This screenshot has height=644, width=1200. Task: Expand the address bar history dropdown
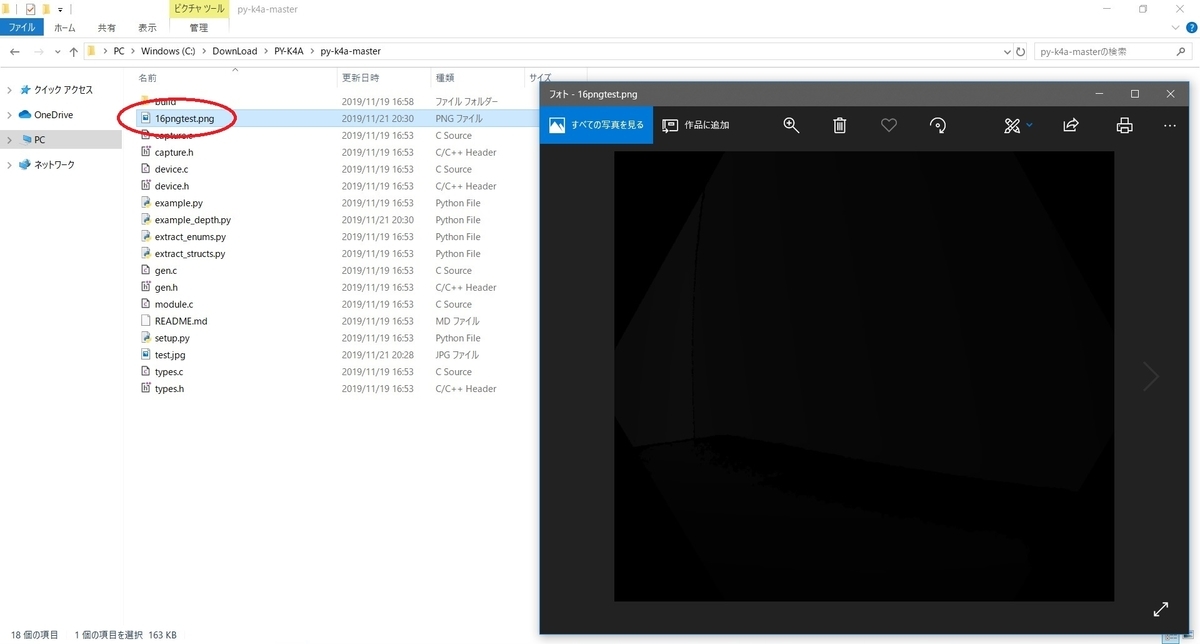pos(1006,51)
